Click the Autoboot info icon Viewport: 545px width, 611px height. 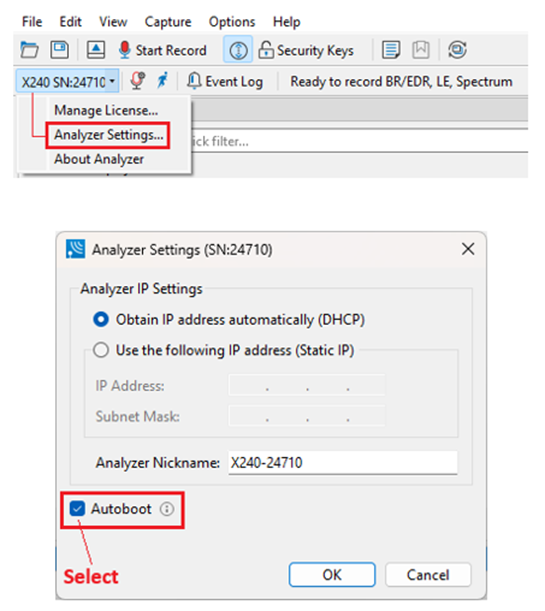(x=167, y=509)
